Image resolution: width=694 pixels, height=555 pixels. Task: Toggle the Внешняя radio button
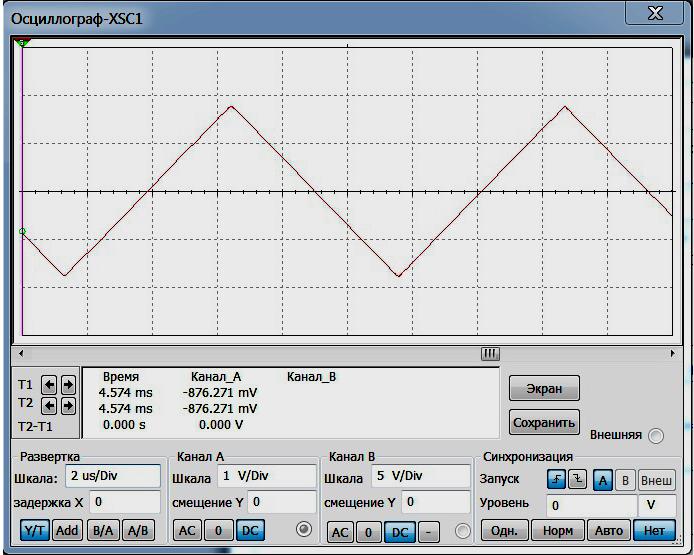point(656,436)
